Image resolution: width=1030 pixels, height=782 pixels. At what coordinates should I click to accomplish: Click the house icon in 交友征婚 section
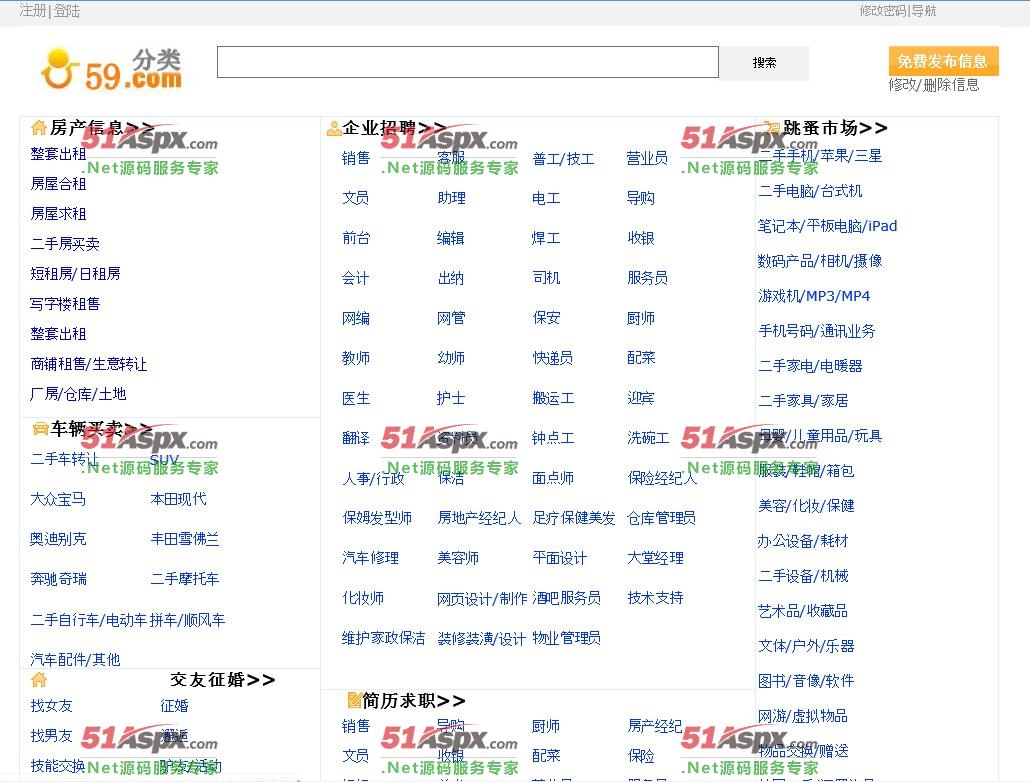[39, 680]
